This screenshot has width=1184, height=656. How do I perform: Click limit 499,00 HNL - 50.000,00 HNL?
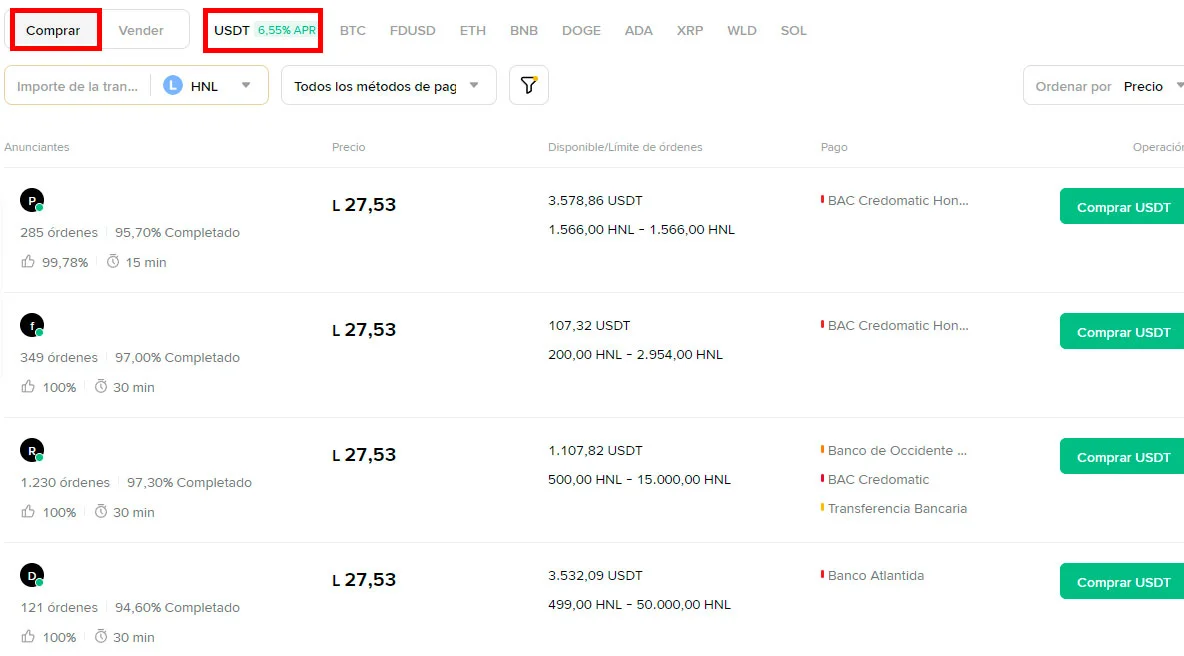click(639, 605)
